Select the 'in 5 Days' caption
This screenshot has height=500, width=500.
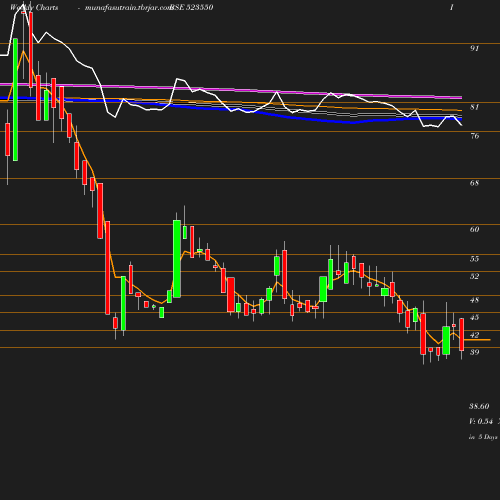tap(483, 437)
